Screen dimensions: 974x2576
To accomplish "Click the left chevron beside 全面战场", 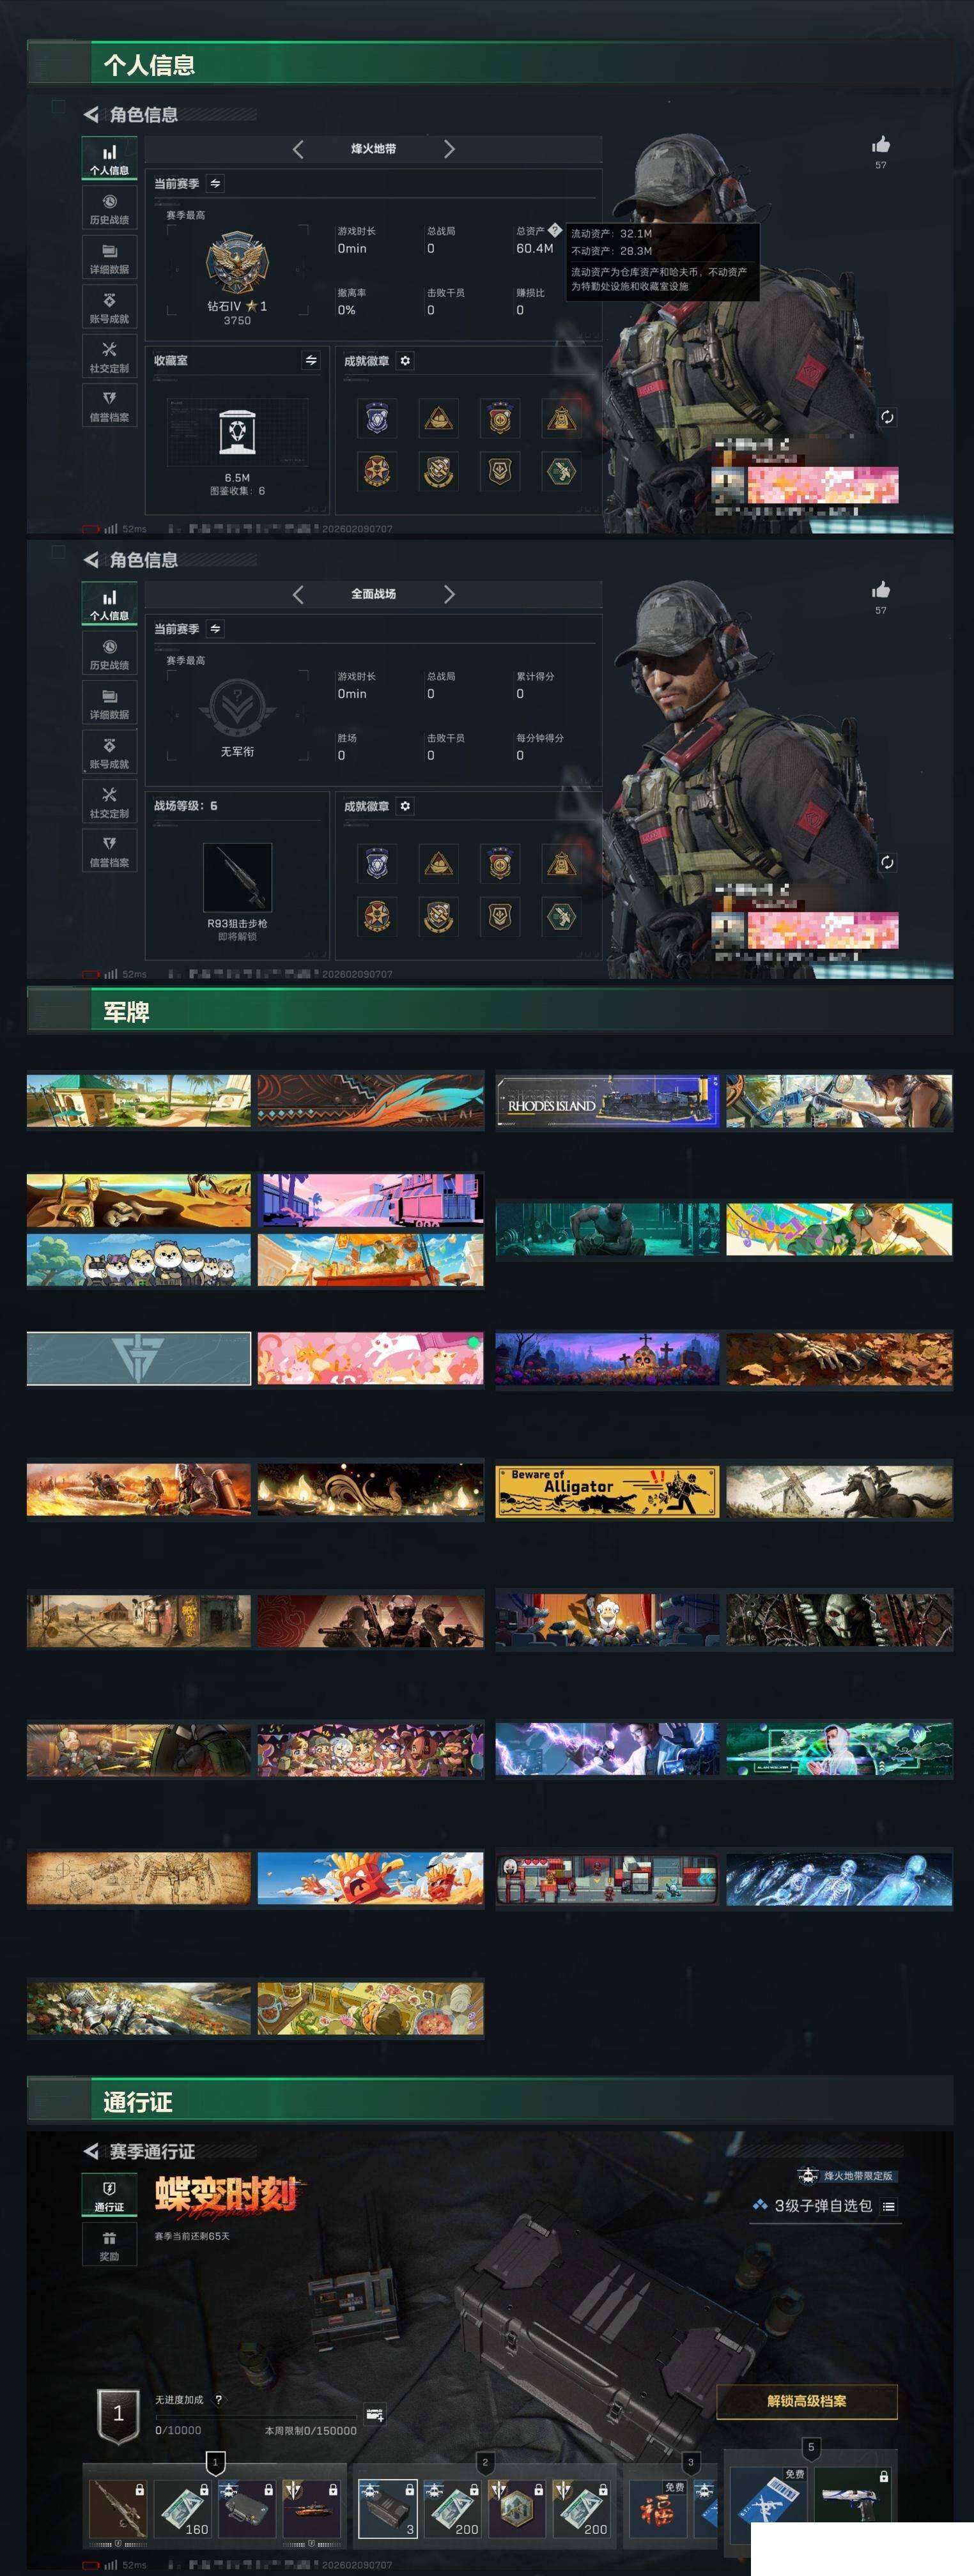I will [x=298, y=594].
